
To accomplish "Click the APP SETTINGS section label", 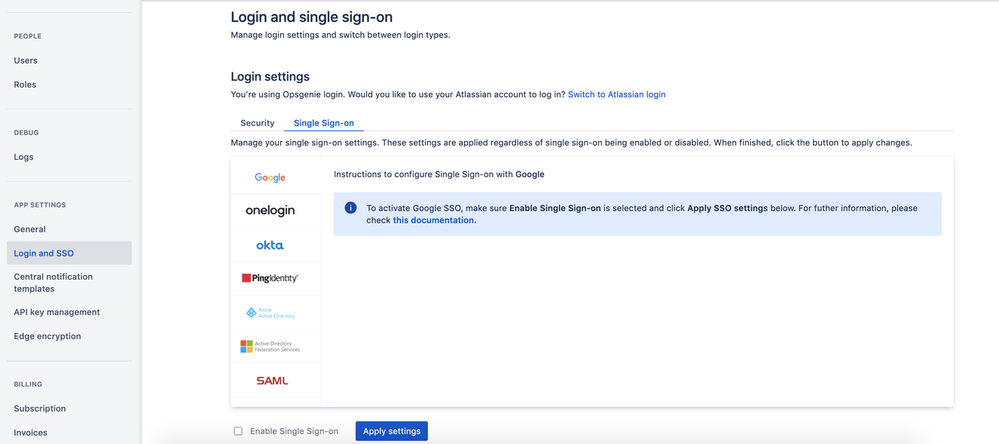I will click(40, 205).
